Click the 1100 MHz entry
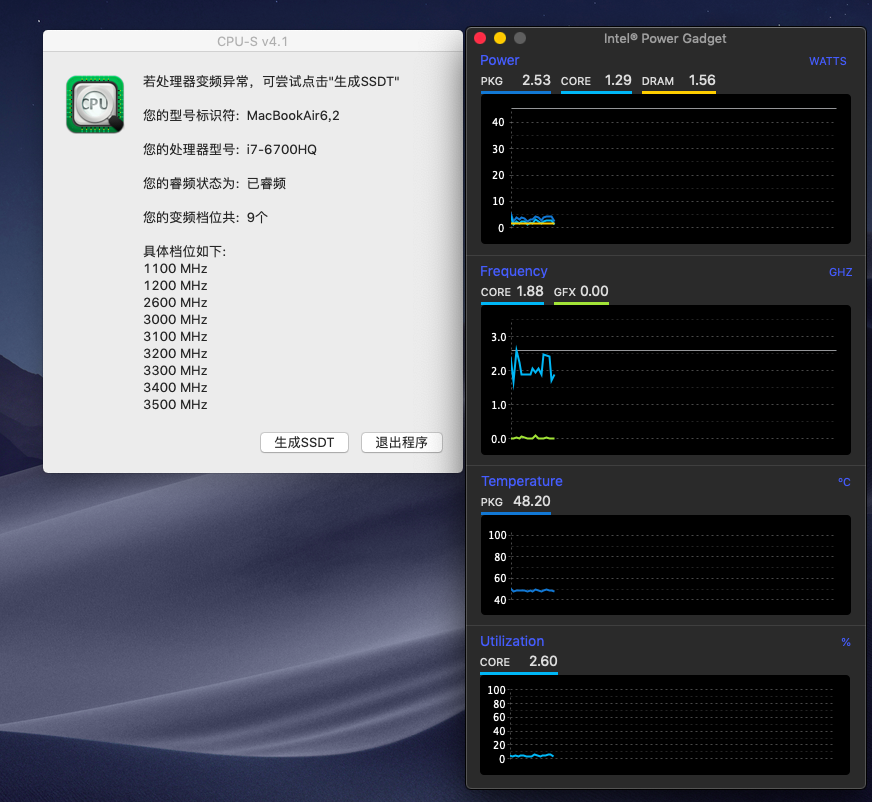The width and height of the screenshot is (872, 802). point(175,269)
